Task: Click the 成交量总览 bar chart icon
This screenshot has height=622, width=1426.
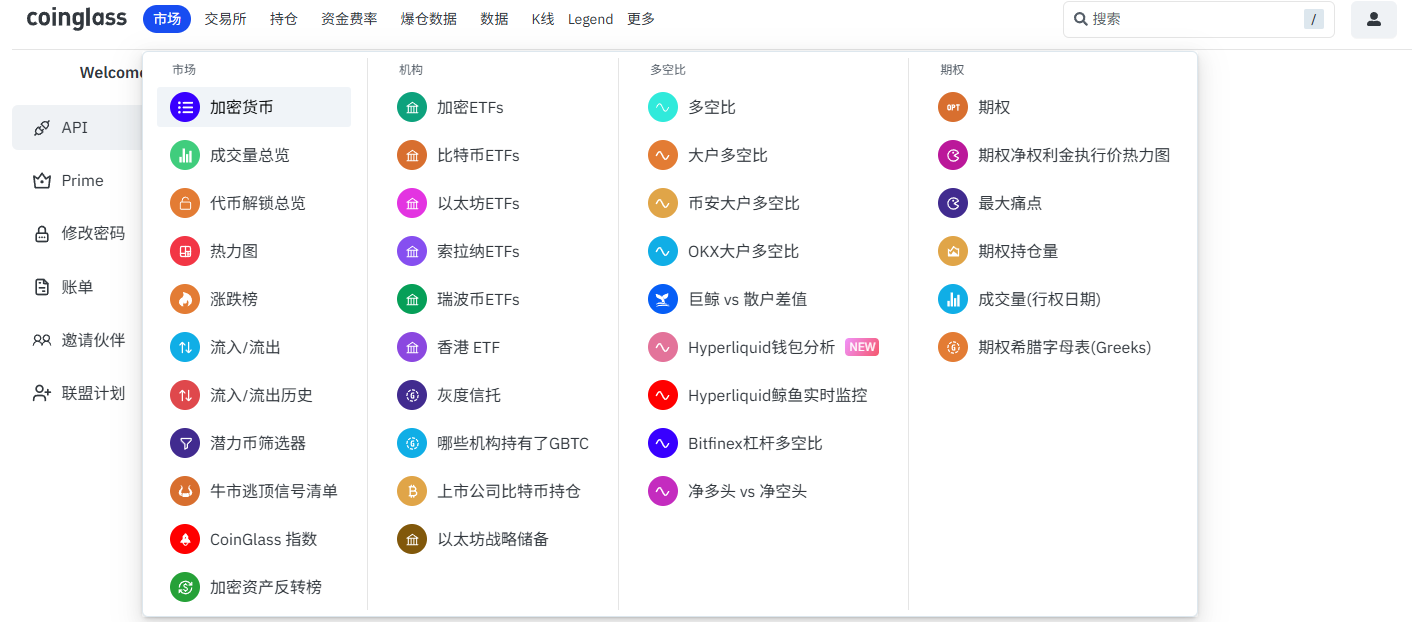Action: click(x=185, y=155)
